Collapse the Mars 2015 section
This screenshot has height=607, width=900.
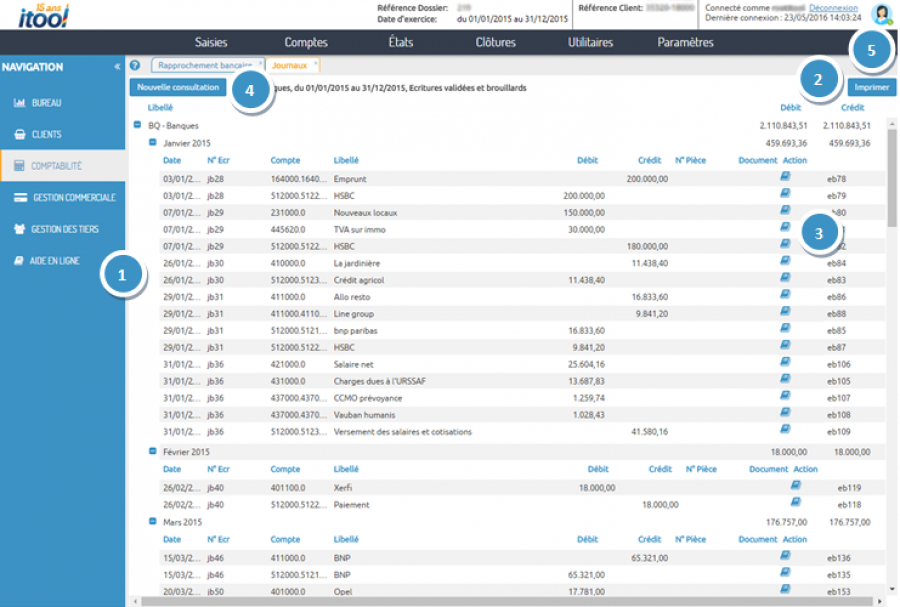tap(152, 521)
